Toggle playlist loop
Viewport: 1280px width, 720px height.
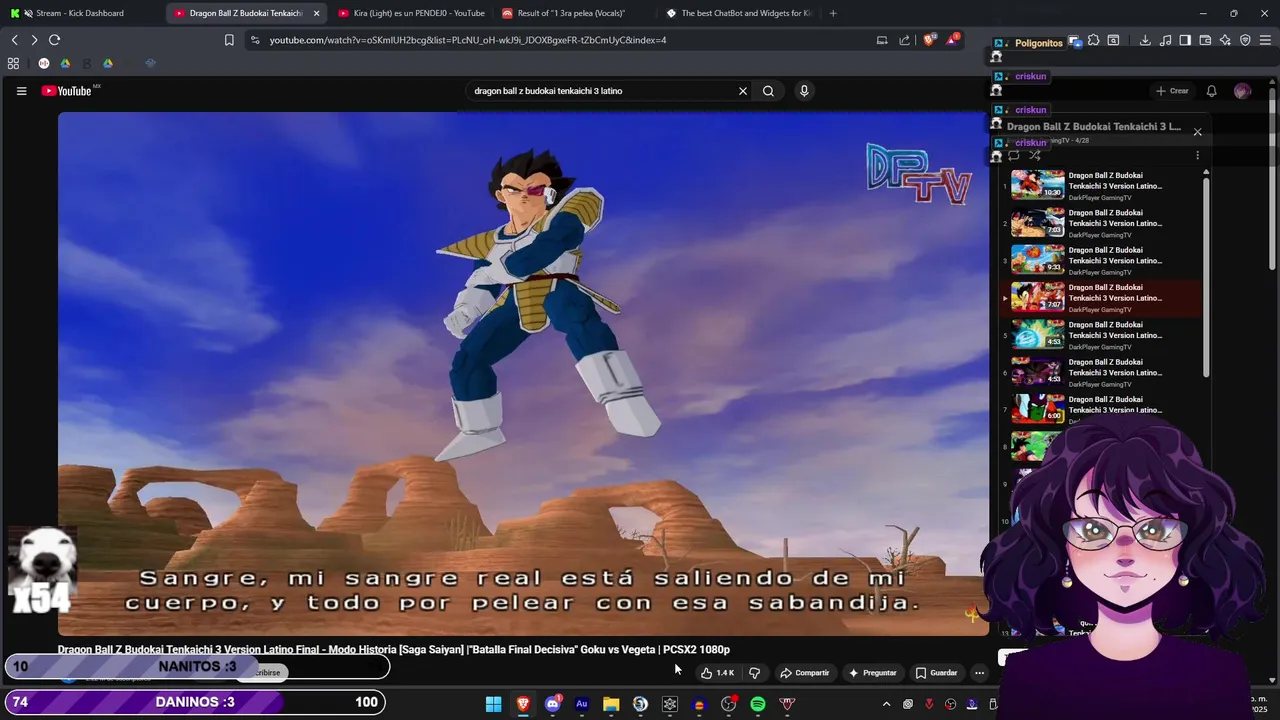click(x=1014, y=155)
